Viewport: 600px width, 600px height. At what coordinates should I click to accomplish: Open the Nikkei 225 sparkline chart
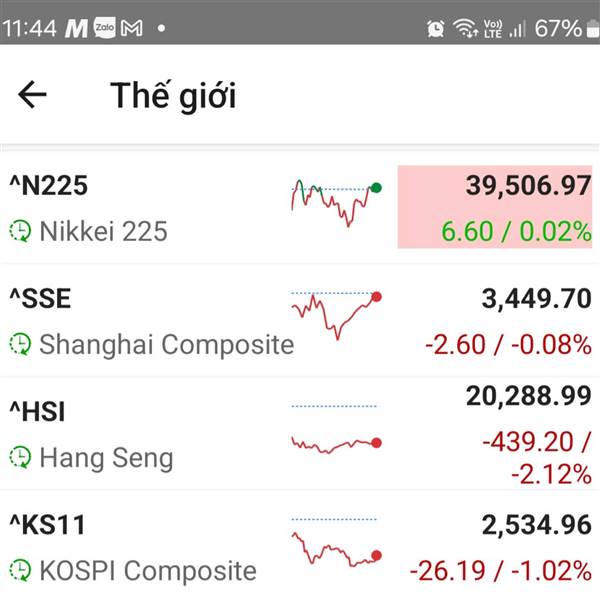click(x=336, y=202)
